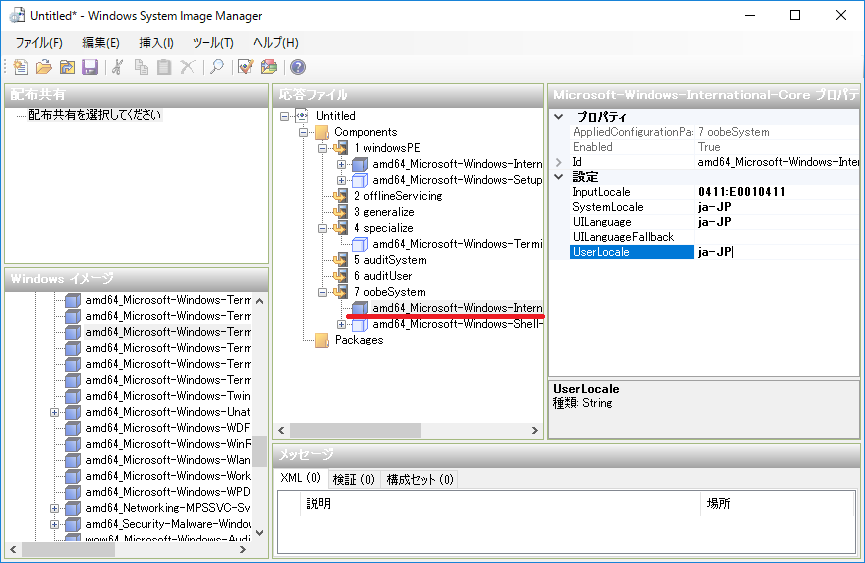
Task: Expand the Id property row chevron
Action: (x=559, y=162)
